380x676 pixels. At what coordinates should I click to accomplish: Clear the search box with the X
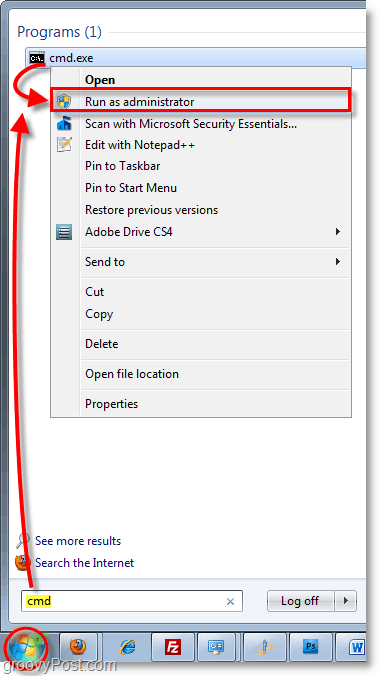pyautogui.click(x=230, y=601)
